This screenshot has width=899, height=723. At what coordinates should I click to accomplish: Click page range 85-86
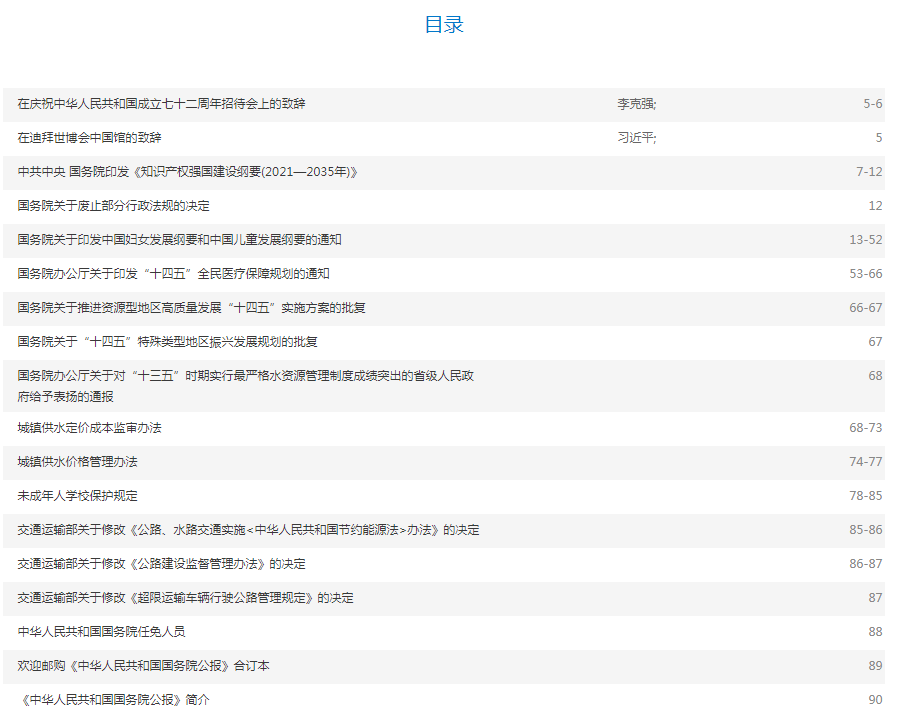(x=866, y=530)
